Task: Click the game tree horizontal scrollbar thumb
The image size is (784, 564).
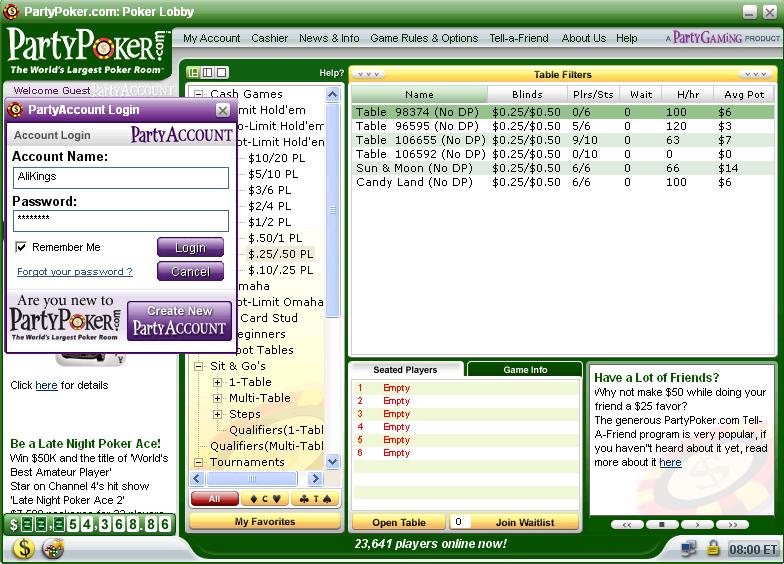Action: pyautogui.click(x=252, y=478)
